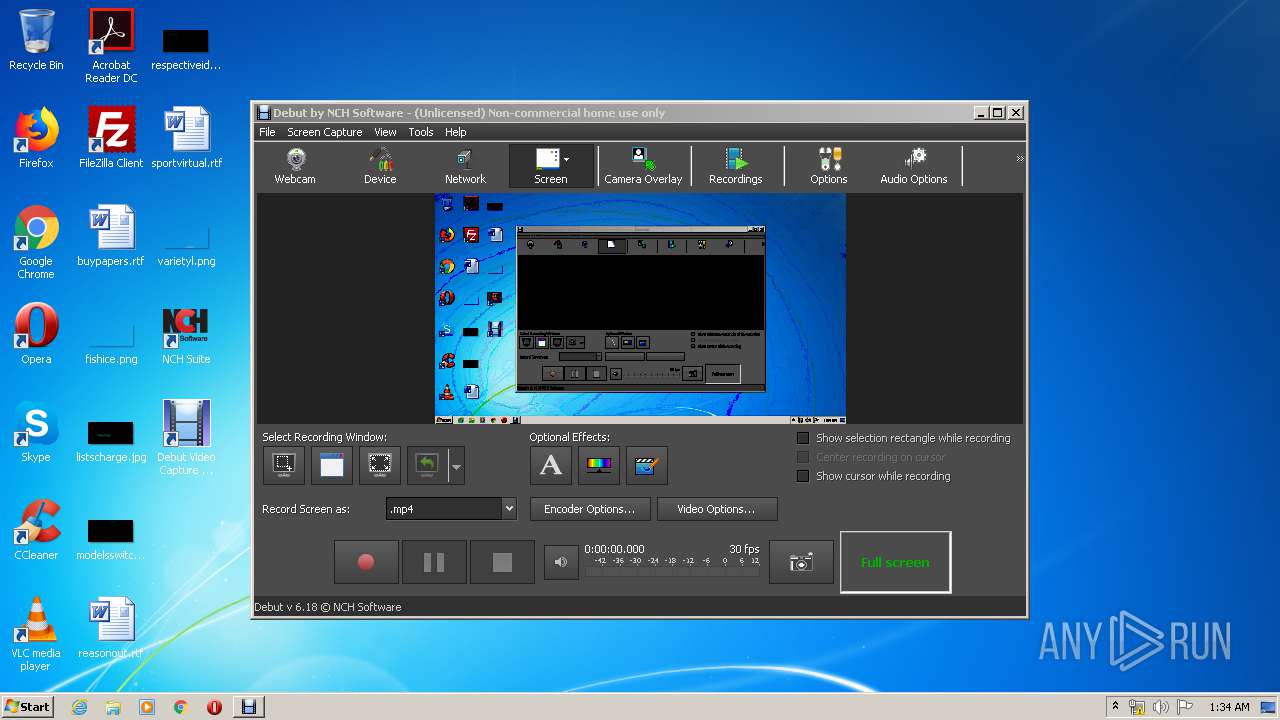Select the FileZilla Client desktop icon

111,138
